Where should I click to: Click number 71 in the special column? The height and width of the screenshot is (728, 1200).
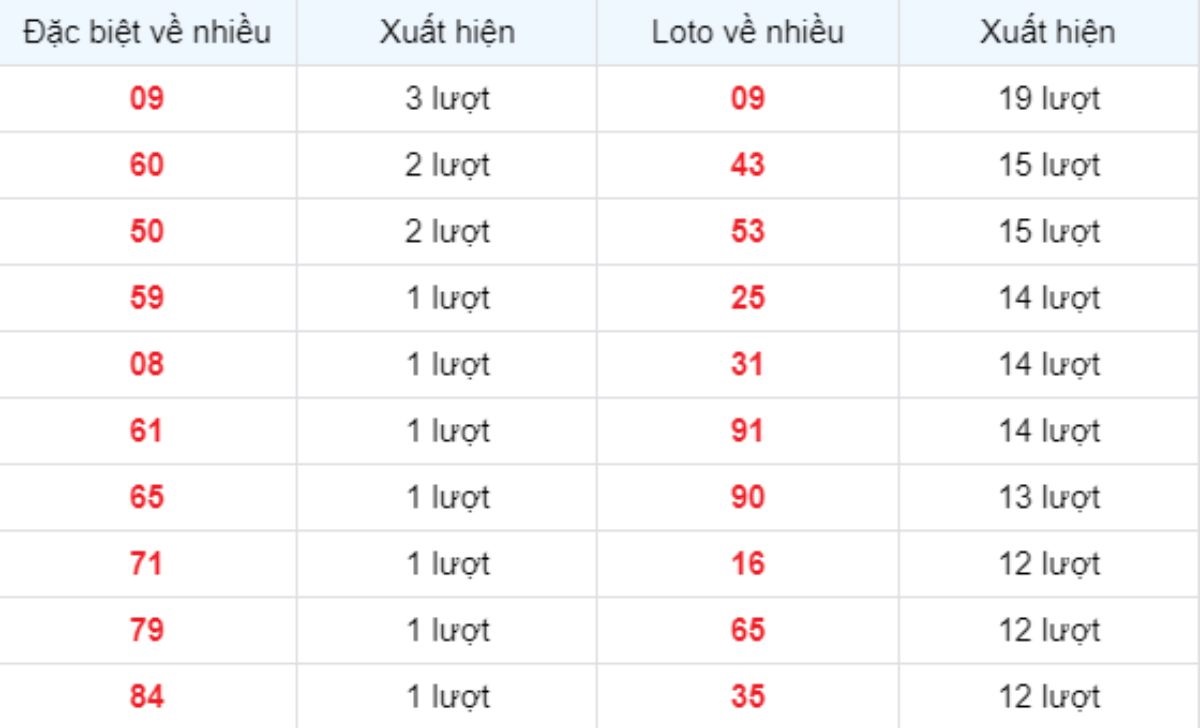point(147,564)
